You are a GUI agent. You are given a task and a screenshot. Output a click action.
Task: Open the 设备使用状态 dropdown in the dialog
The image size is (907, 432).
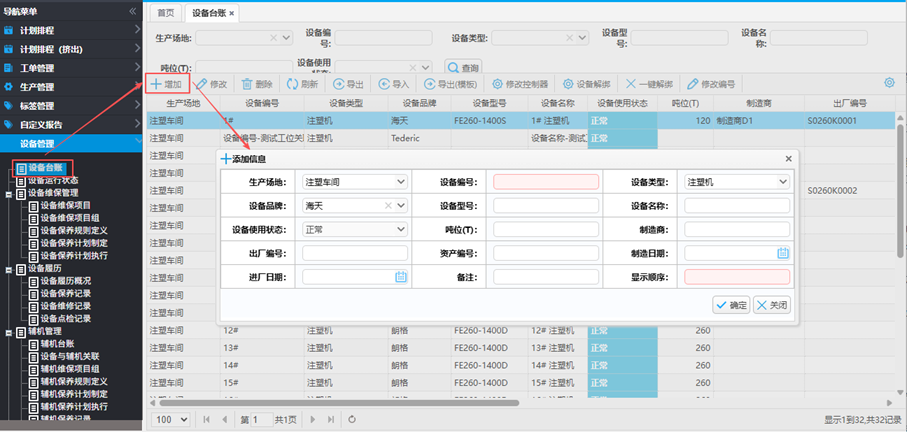pos(401,229)
